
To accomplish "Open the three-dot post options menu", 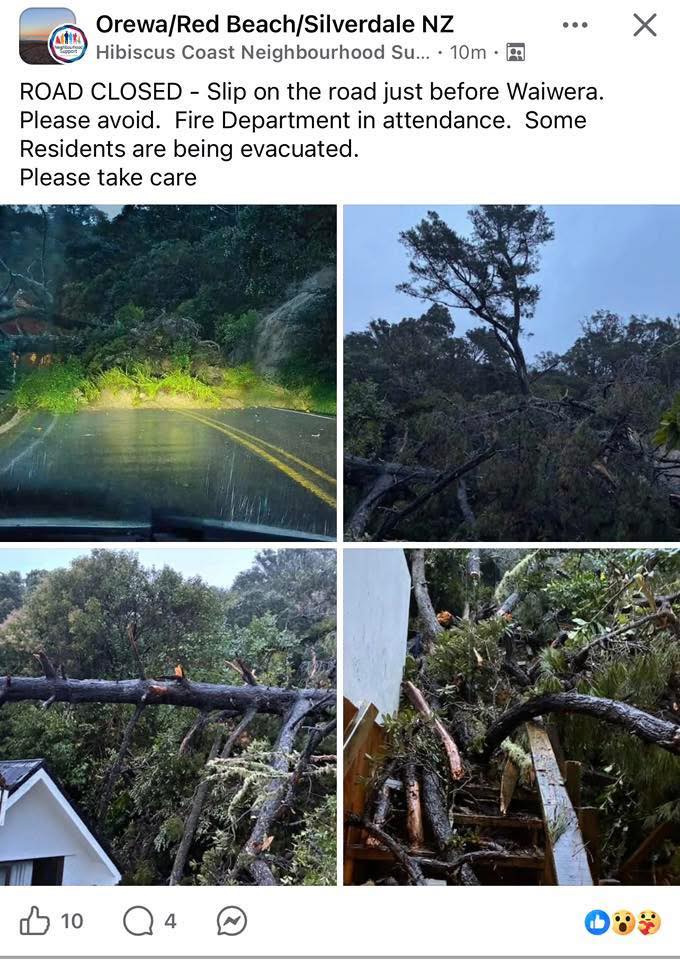I will (x=575, y=25).
